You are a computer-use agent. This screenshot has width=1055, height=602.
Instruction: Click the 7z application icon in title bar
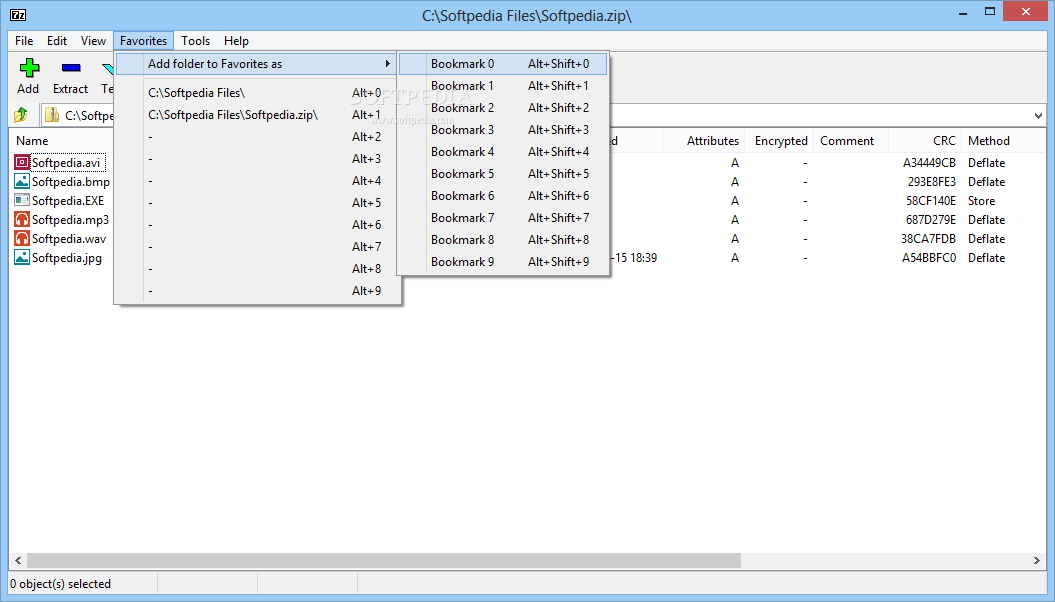(18, 15)
